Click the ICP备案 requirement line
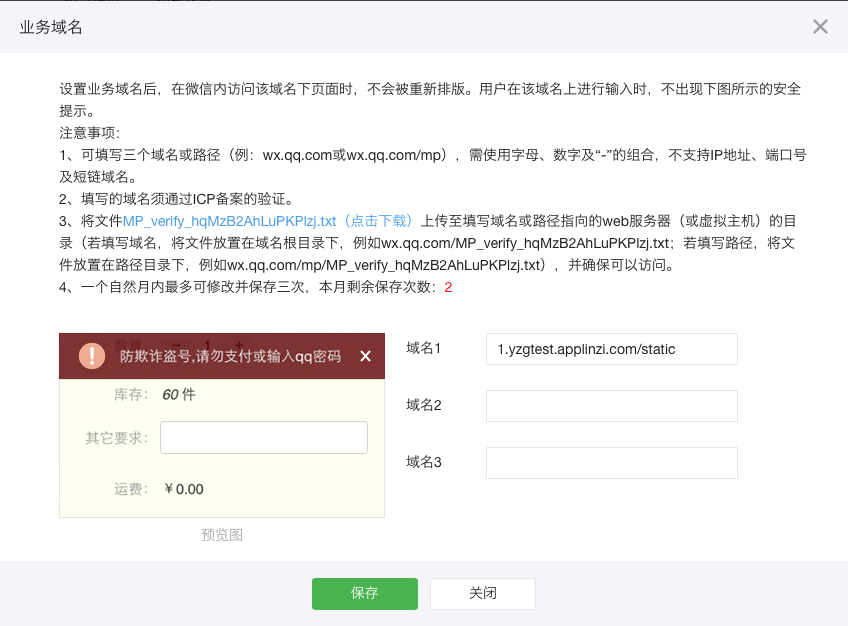The width and height of the screenshot is (848, 626). pos(176,199)
